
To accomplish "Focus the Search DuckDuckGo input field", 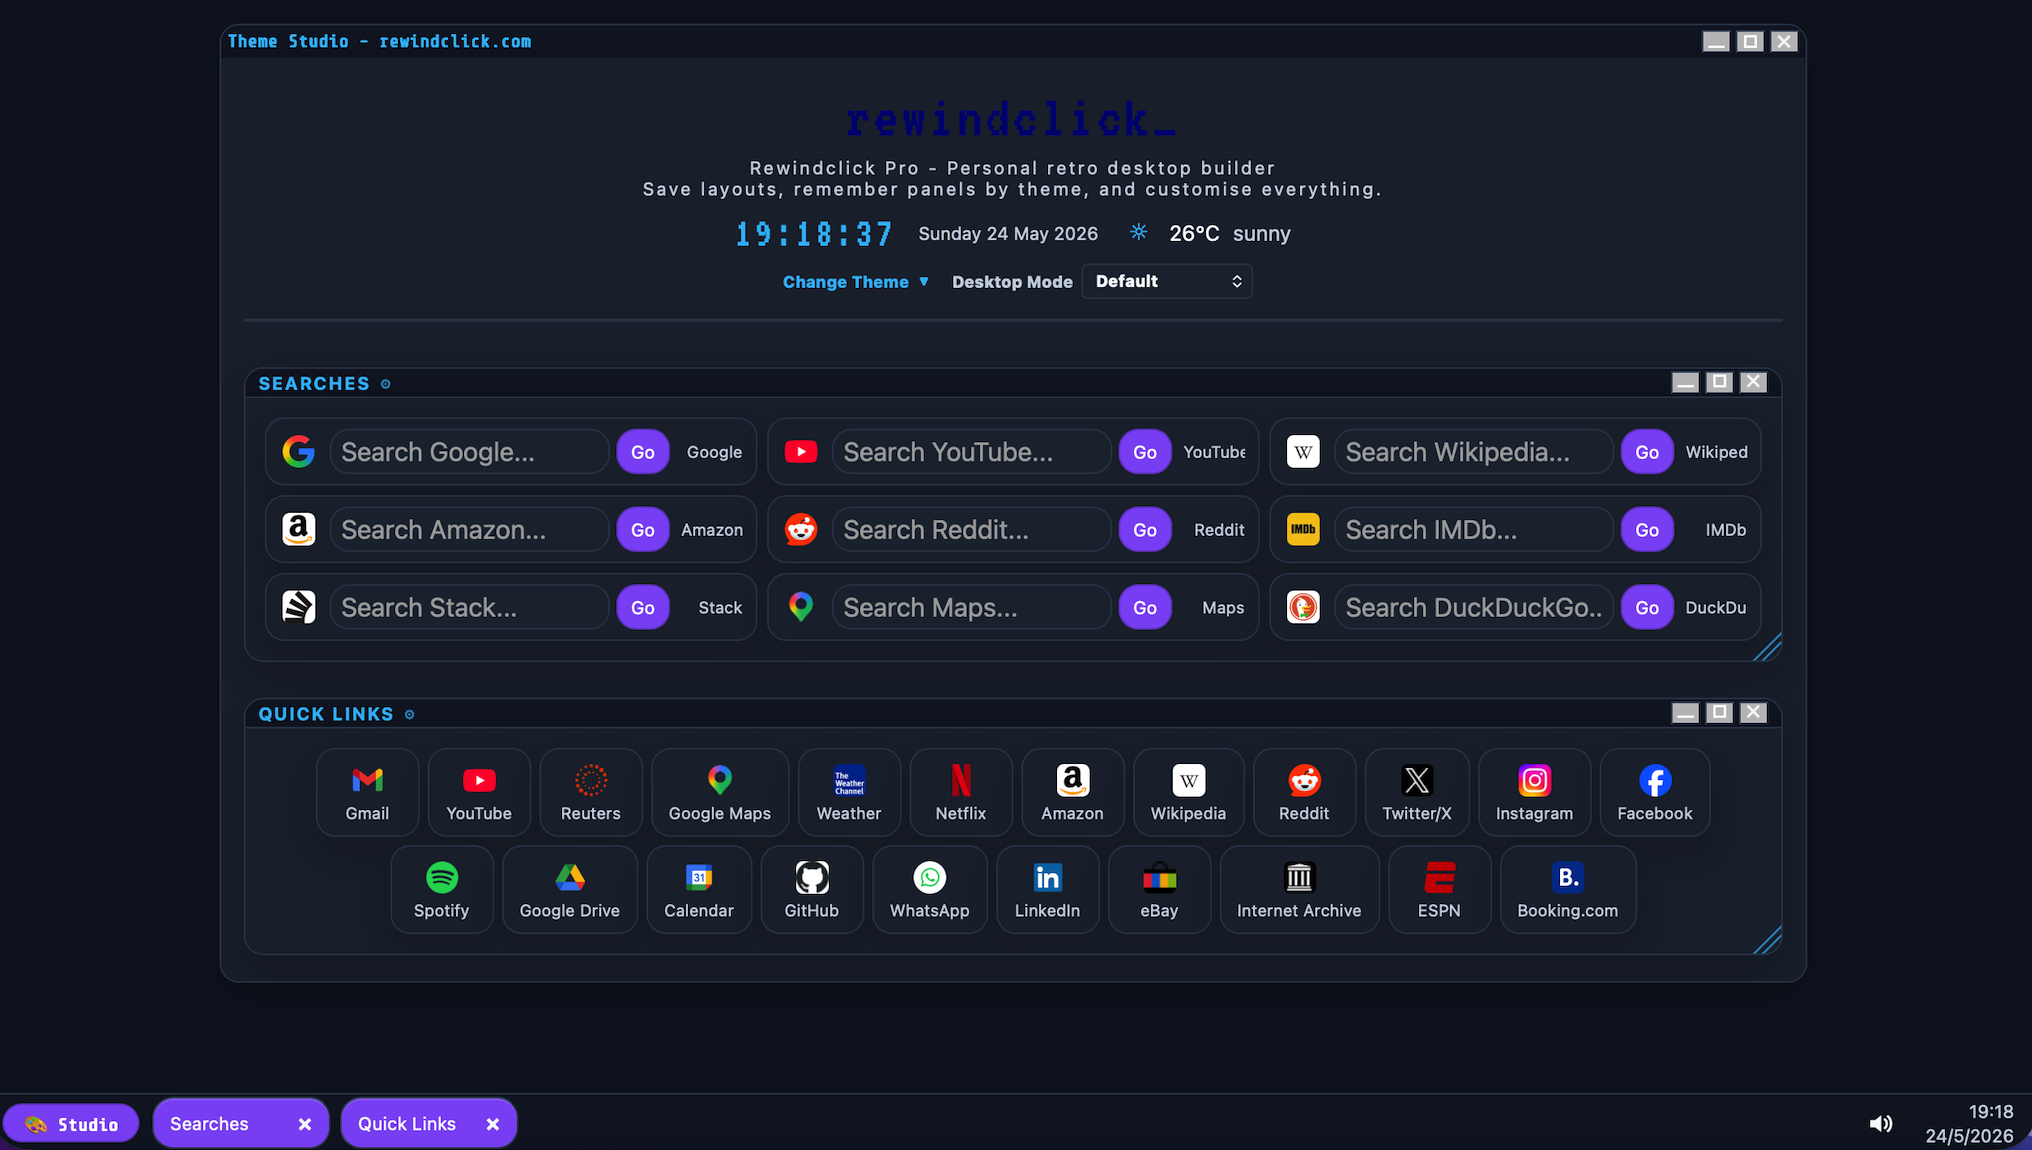I will coord(1473,607).
